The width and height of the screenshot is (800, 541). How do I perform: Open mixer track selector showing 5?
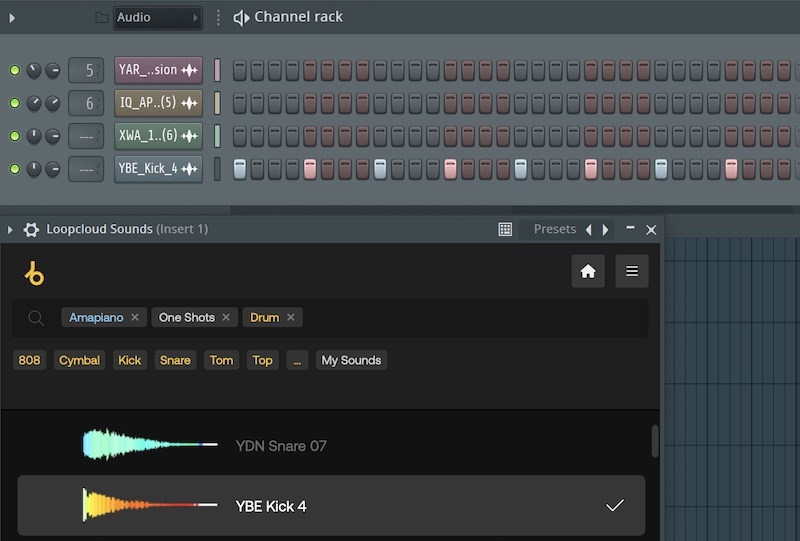click(86, 70)
